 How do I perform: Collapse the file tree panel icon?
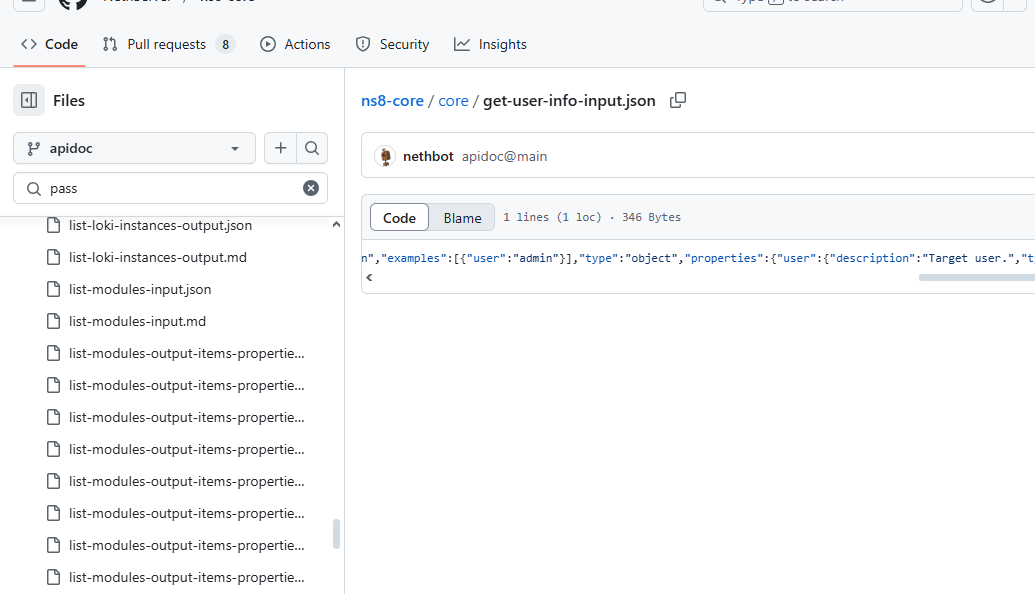tap(29, 100)
